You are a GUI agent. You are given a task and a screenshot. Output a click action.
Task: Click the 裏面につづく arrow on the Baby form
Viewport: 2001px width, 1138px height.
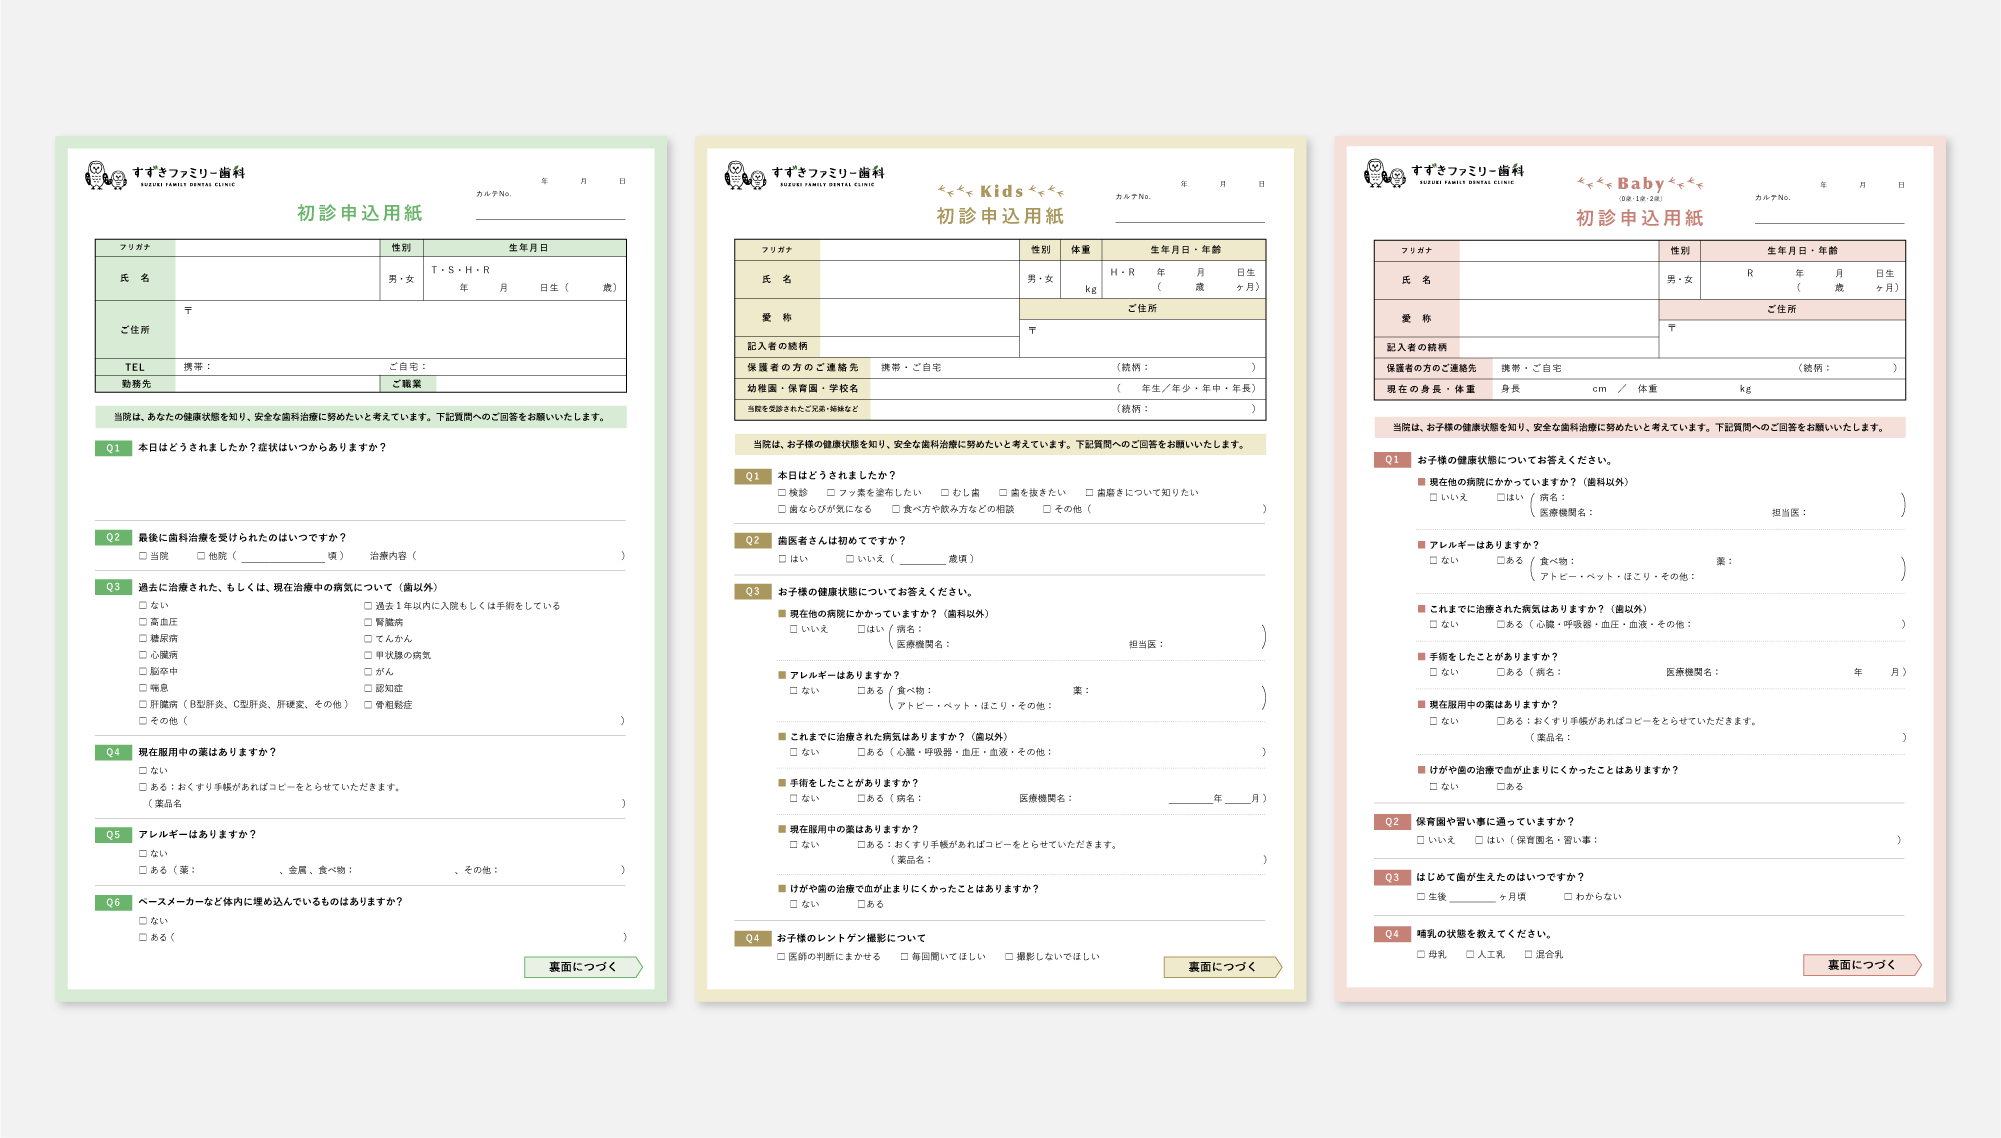coord(1862,965)
